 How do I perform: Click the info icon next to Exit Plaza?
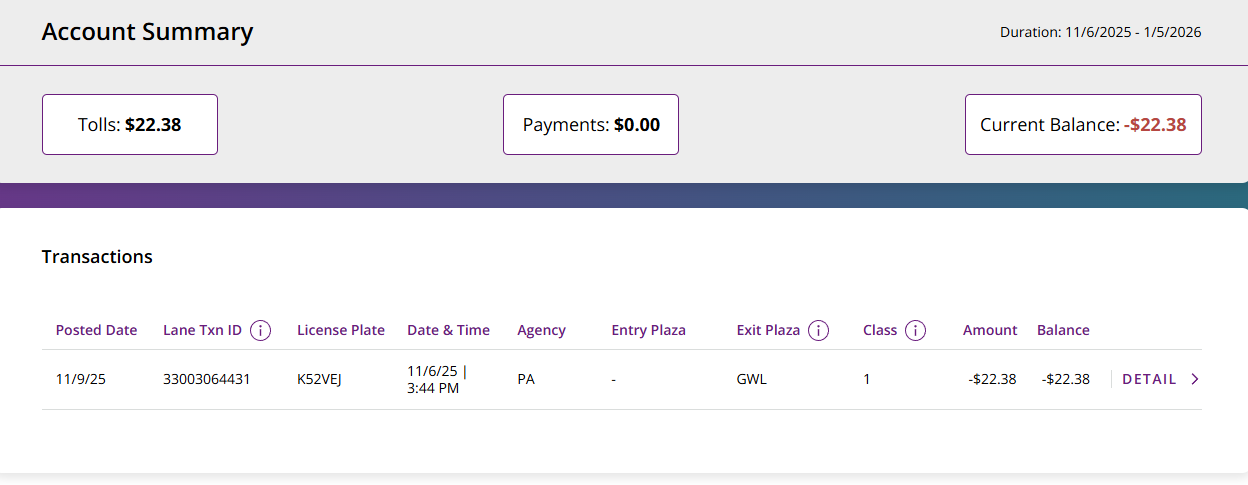coord(818,330)
